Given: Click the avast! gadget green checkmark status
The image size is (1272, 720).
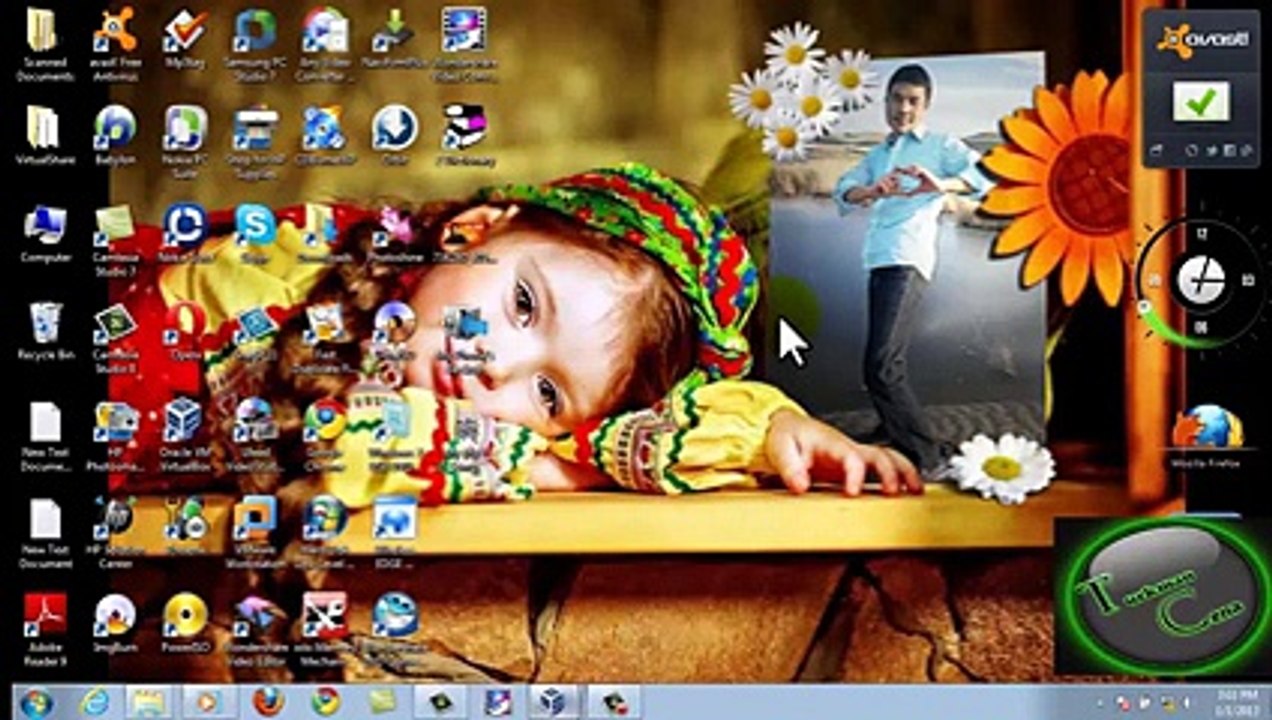Looking at the screenshot, I should coord(1201,102).
